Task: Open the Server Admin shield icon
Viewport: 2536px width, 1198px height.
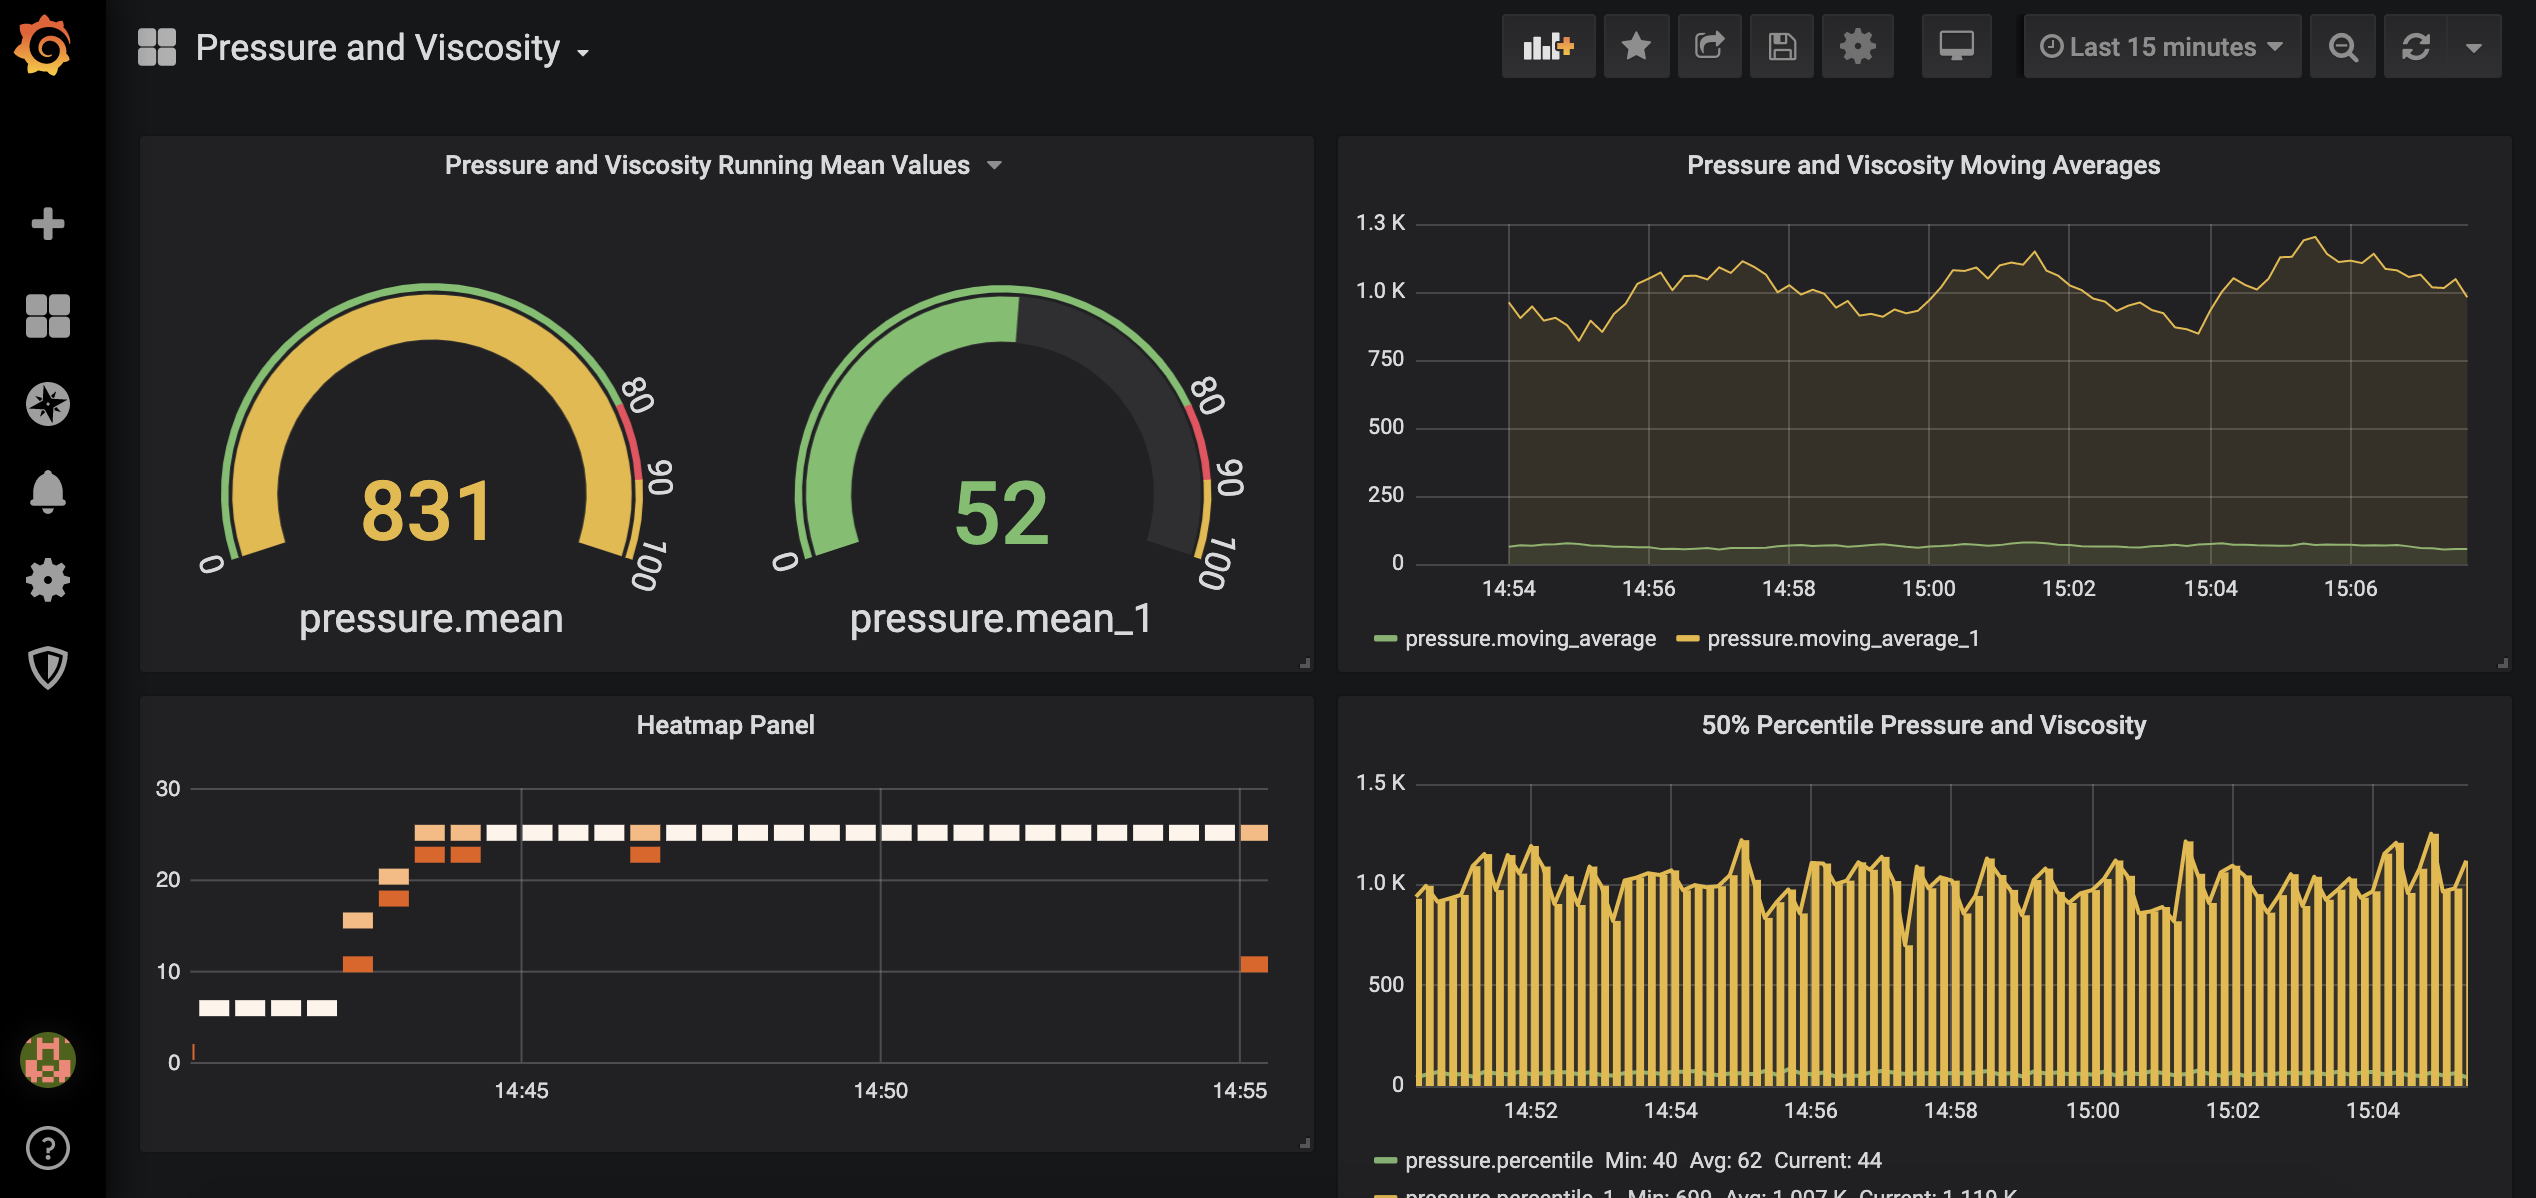Action: [47, 667]
